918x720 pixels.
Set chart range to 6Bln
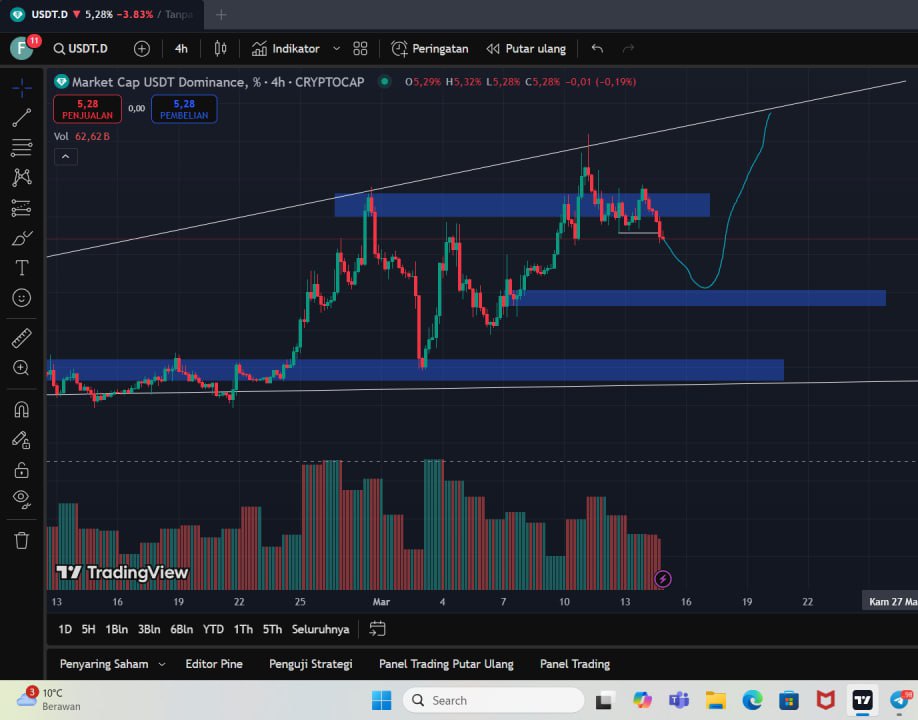tap(181, 629)
